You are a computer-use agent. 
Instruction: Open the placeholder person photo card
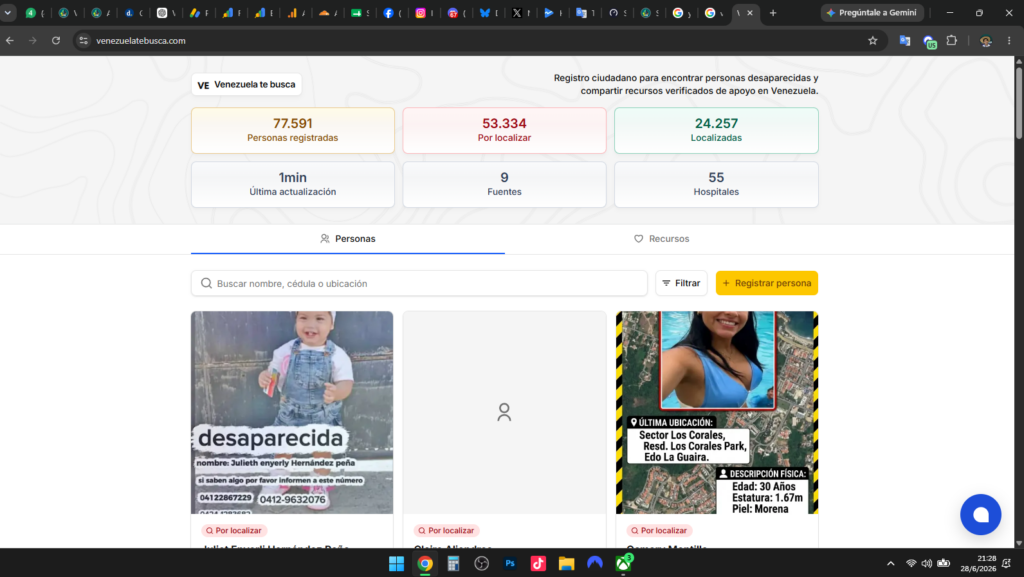[x=504, y=413]
